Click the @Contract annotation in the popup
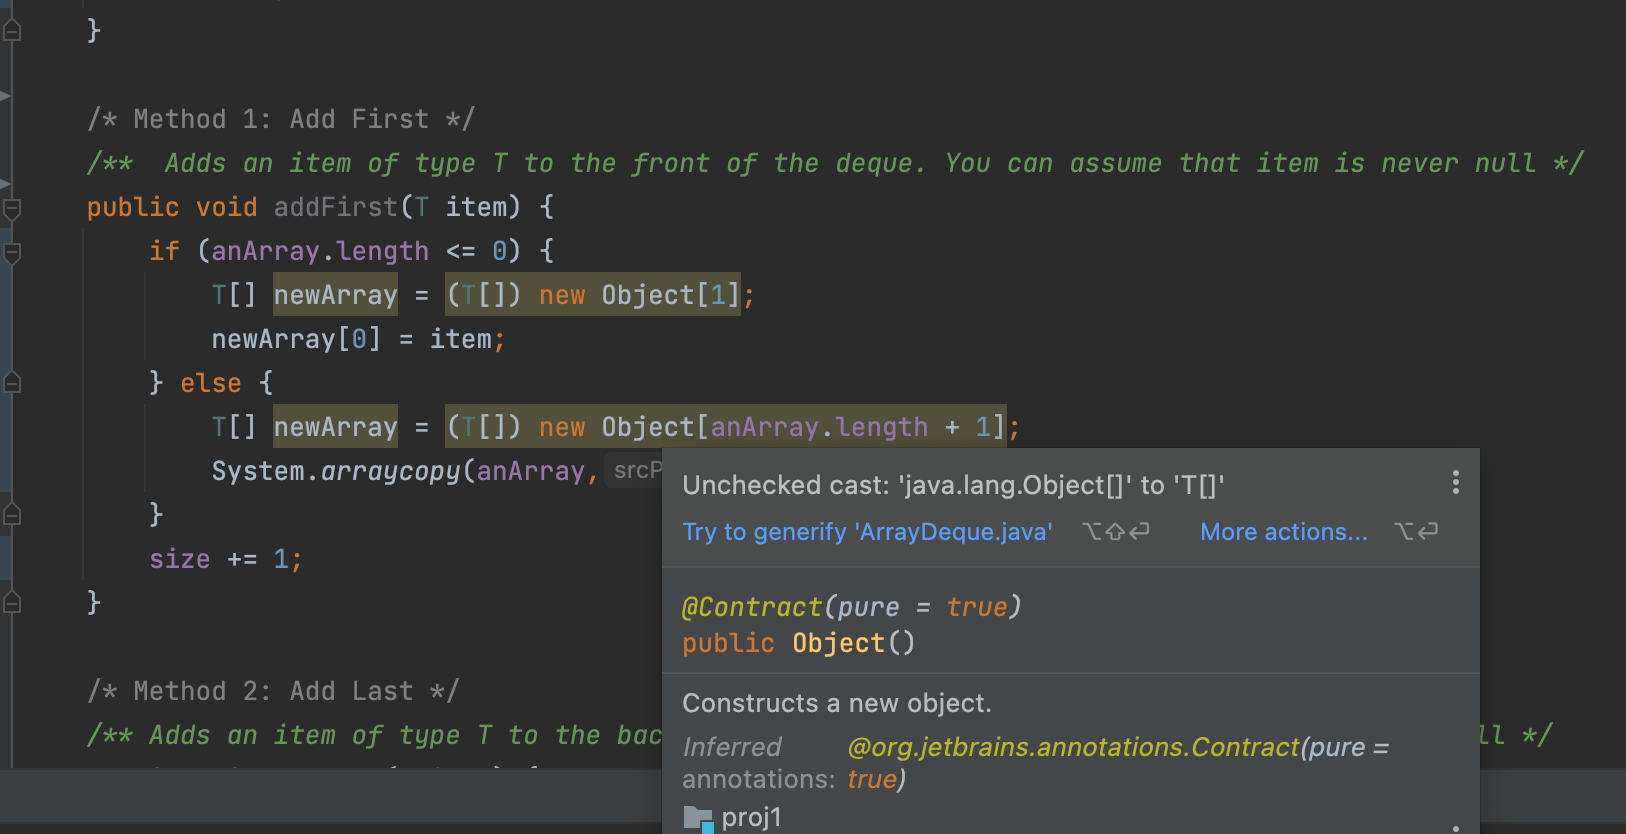1626x834 pixels. 751,607
